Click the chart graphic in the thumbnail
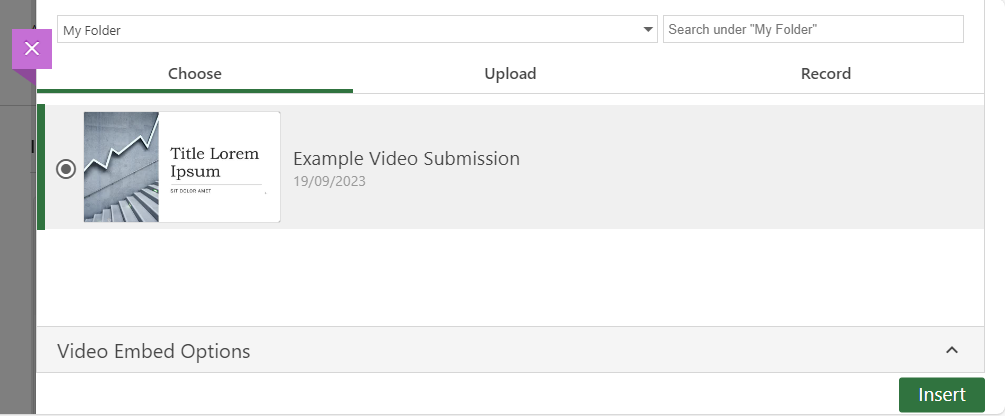Screen dimensions: 1005x416 [121, 167]
